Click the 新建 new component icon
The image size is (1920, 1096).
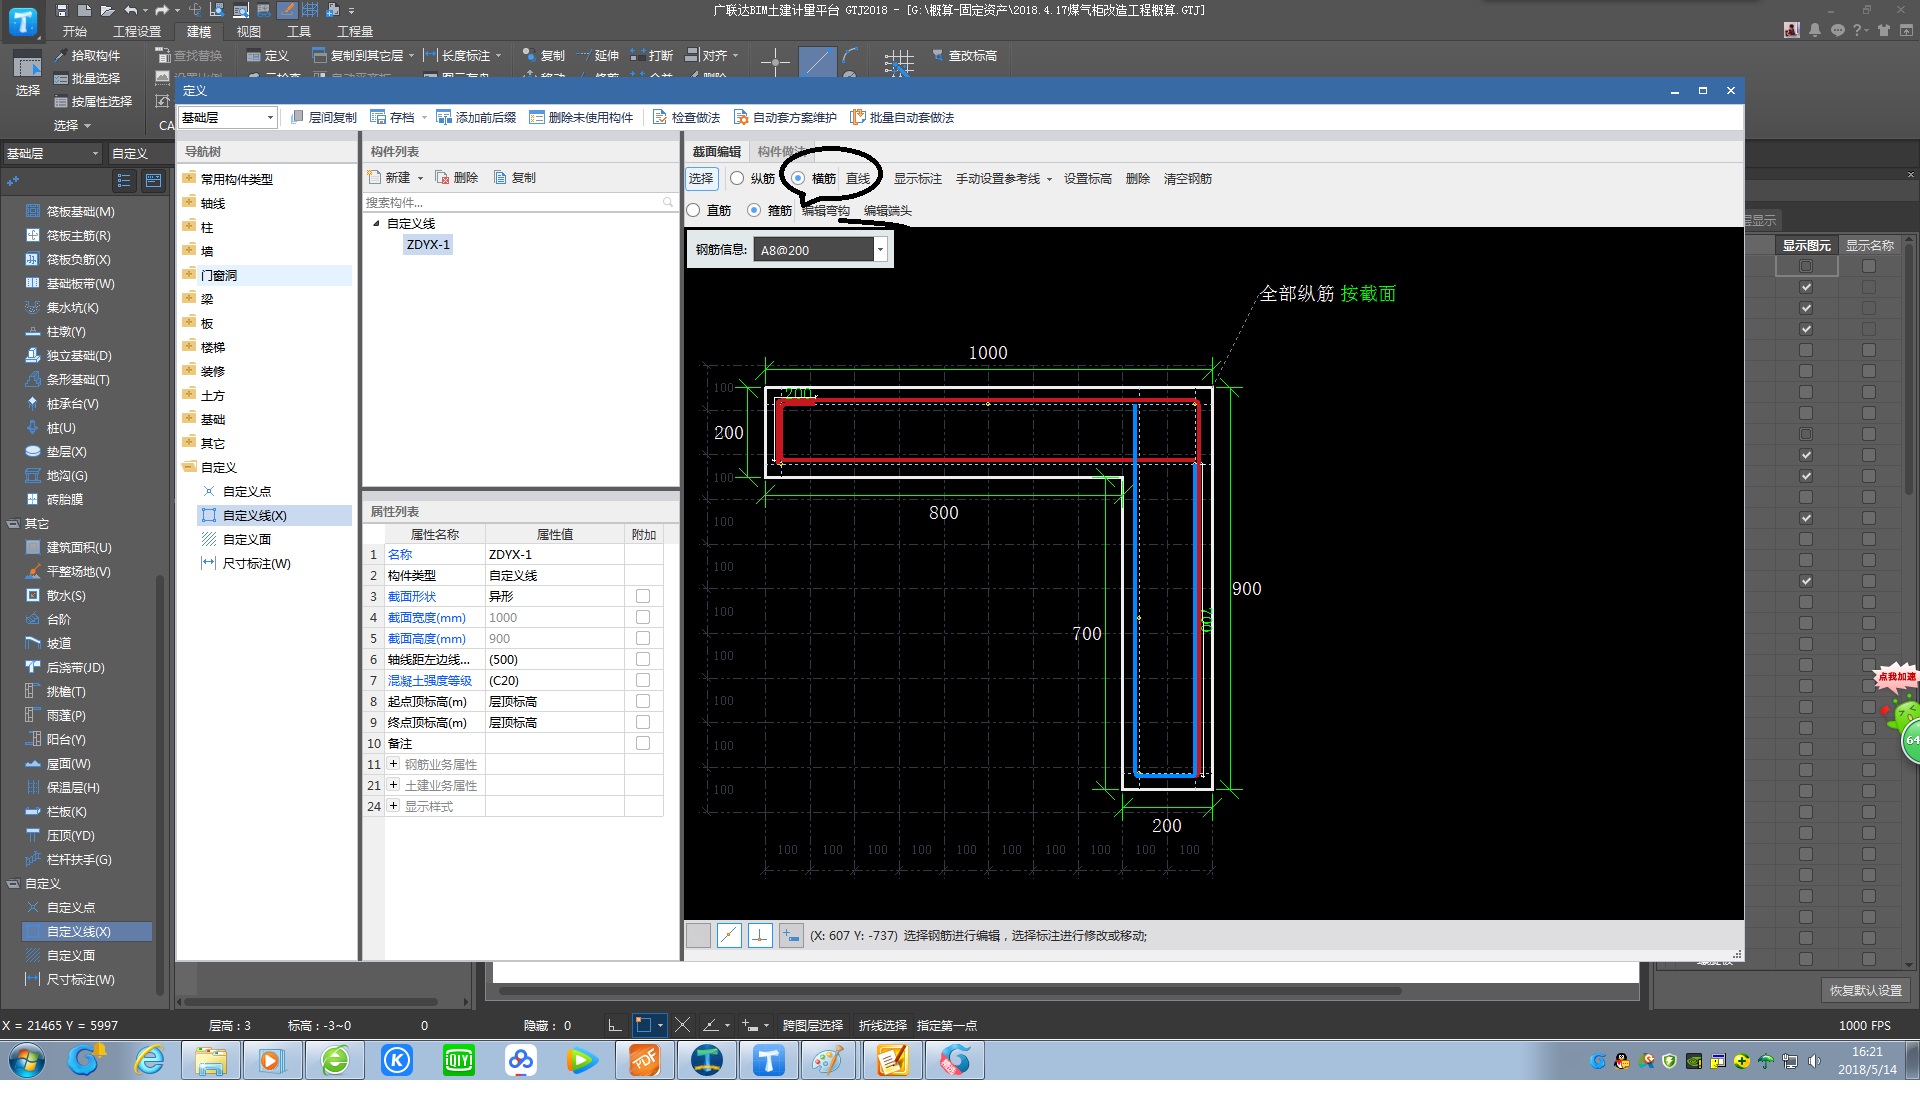pos(375,178)
